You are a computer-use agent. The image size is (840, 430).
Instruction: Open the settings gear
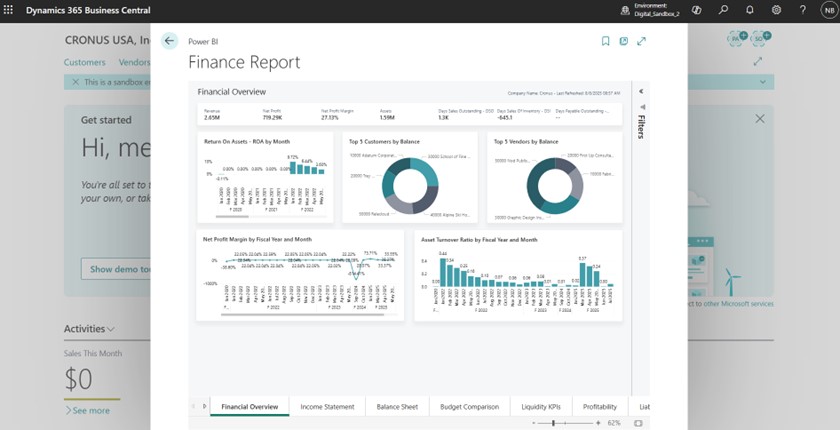tap(776, 10)
